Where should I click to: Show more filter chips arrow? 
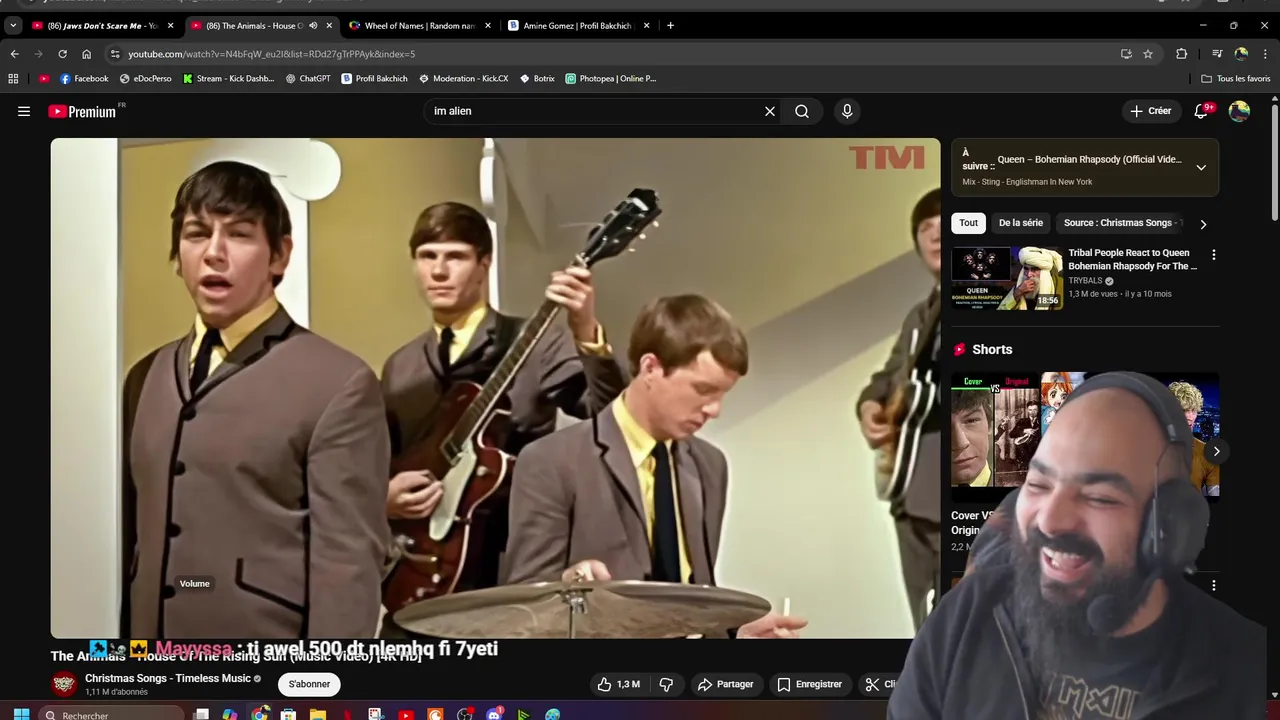[x=1203, y=224]
